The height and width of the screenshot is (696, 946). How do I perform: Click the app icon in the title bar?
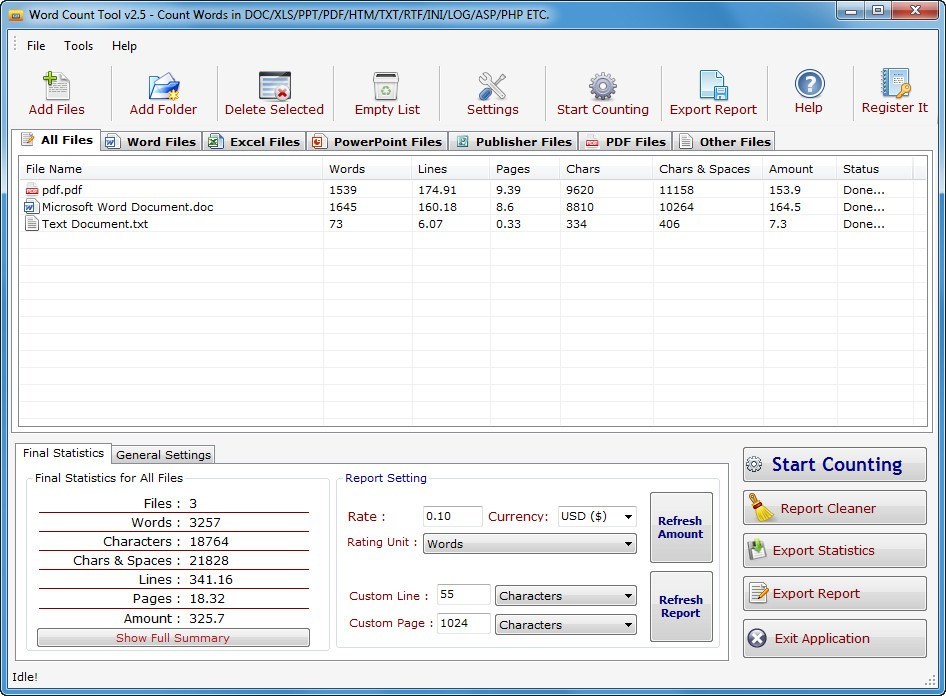[x=16, y=14]
